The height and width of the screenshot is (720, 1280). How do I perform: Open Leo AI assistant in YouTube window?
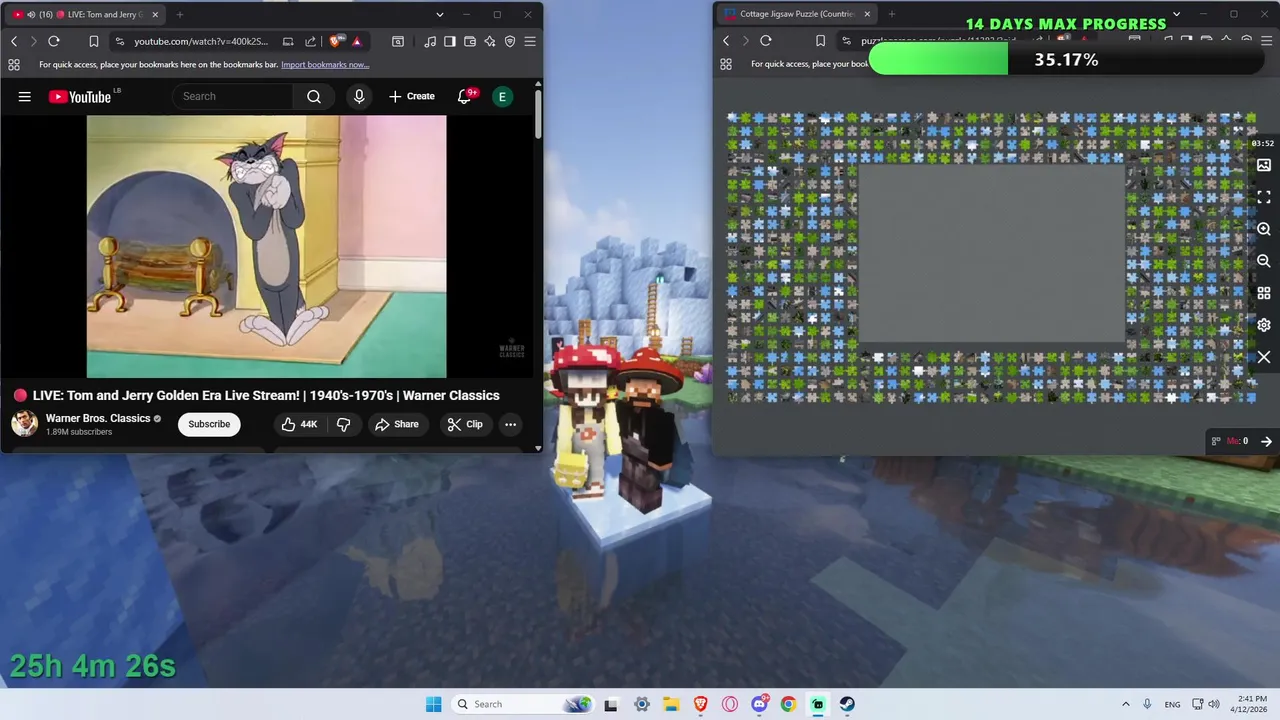[490, 41]
